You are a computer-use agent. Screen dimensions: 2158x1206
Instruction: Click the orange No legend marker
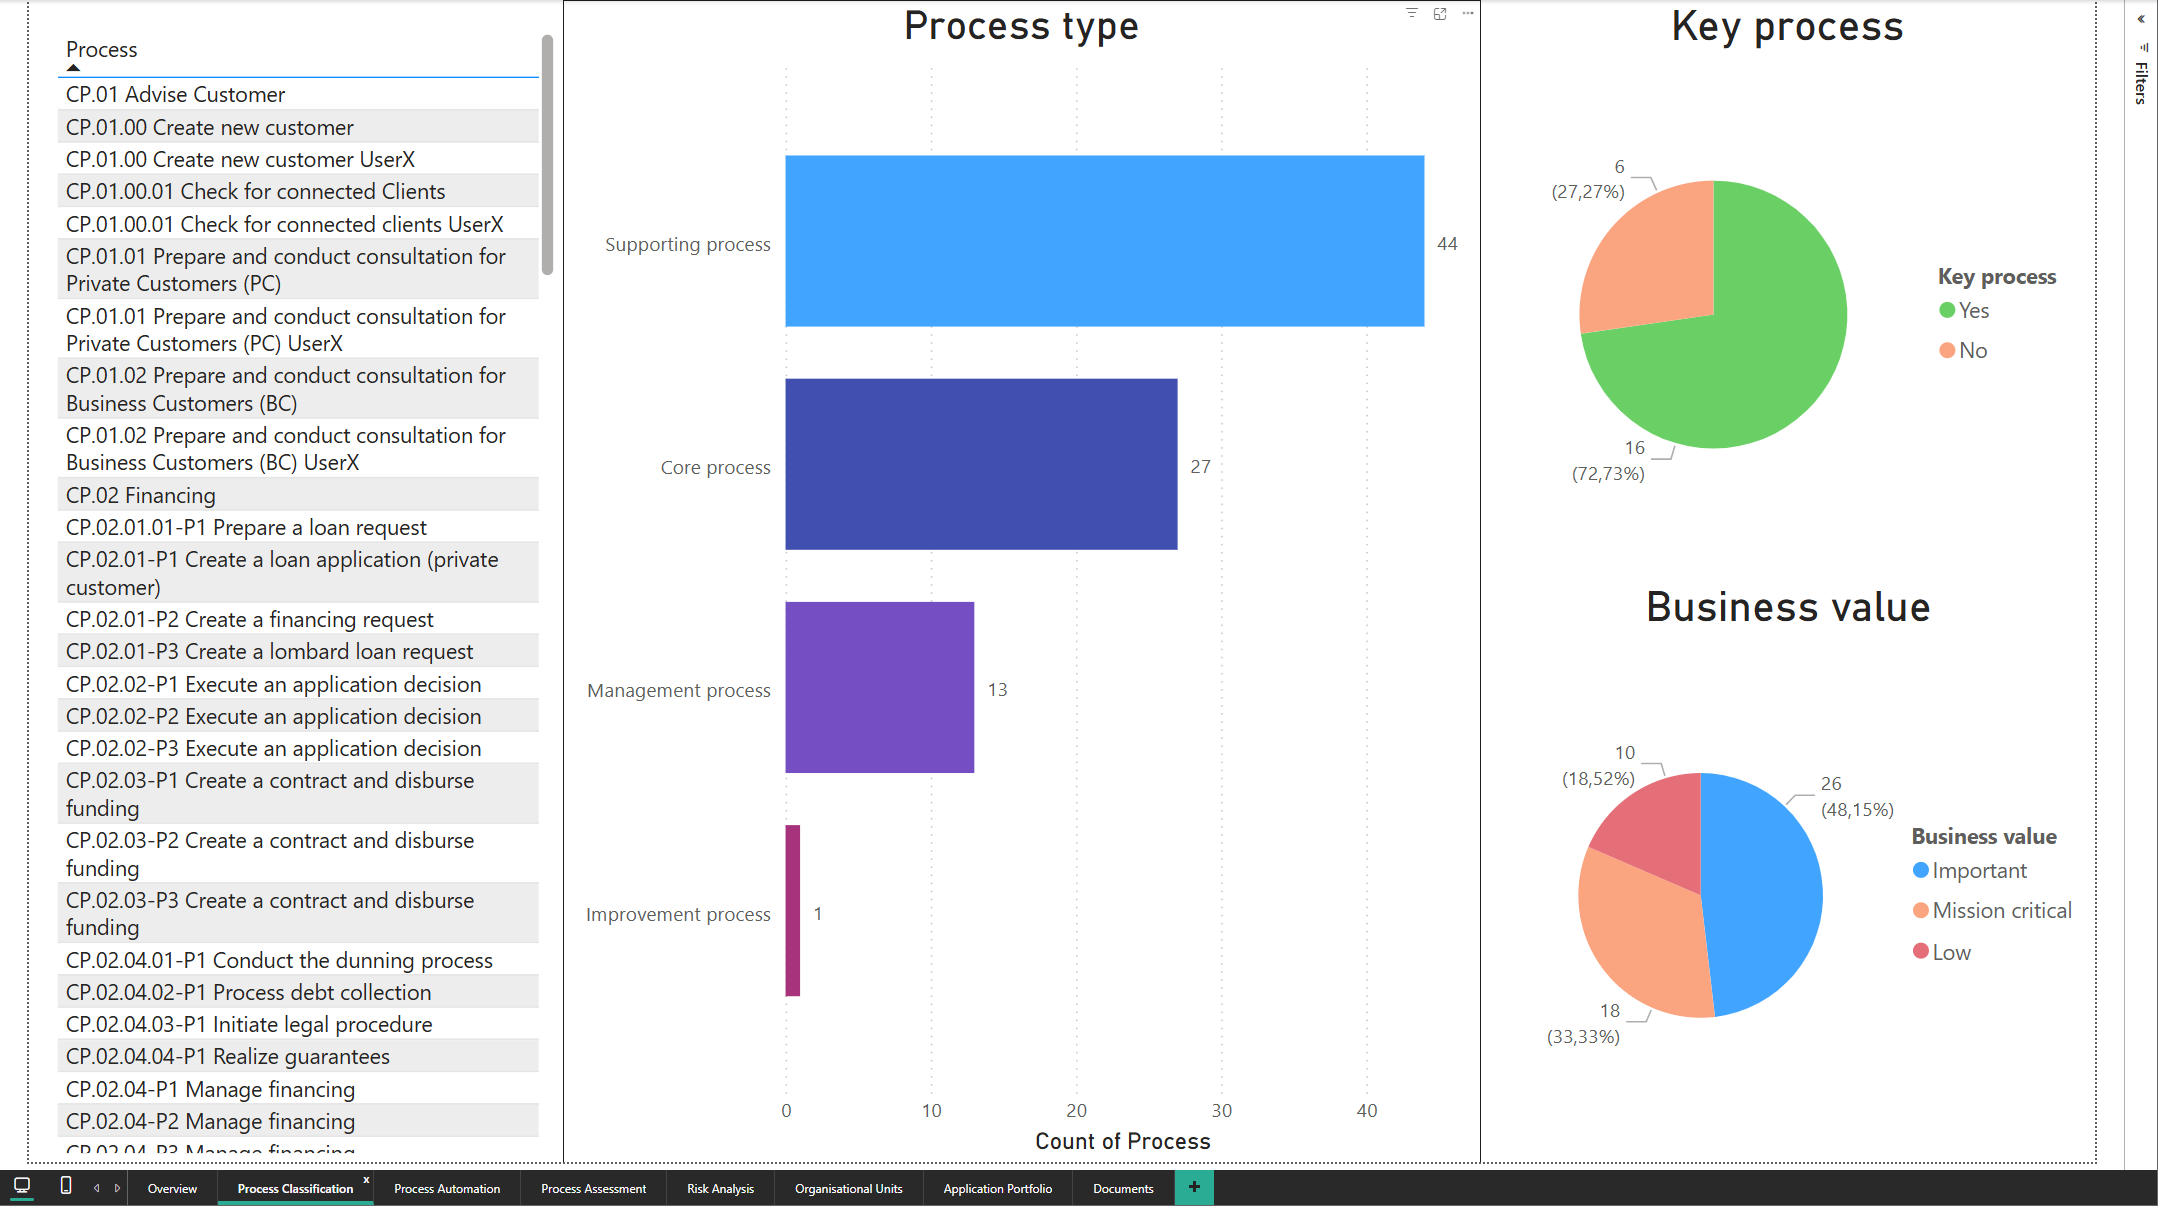tap(1947, 350)
